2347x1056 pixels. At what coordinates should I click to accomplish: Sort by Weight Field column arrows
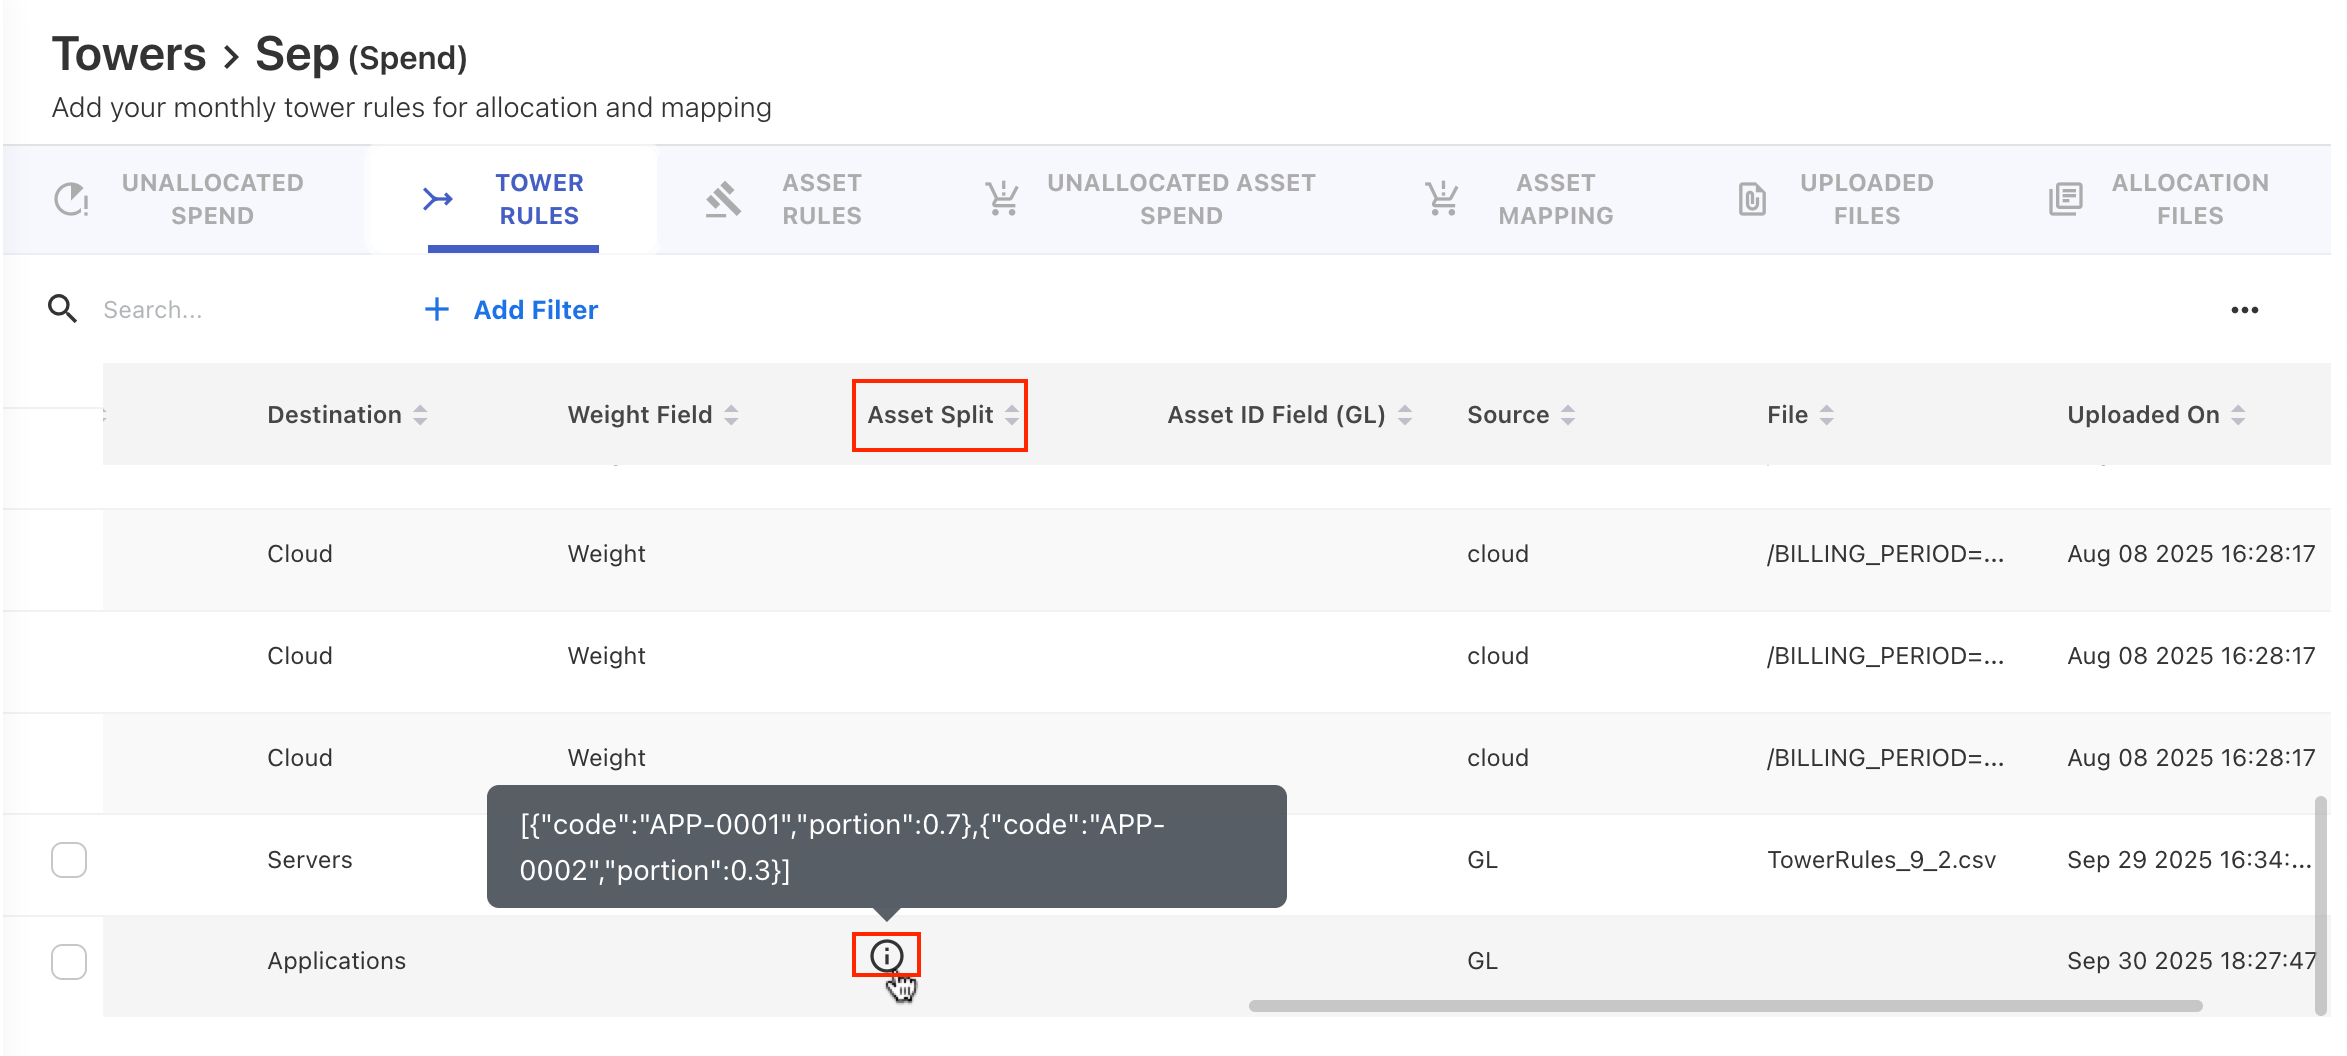731,415
